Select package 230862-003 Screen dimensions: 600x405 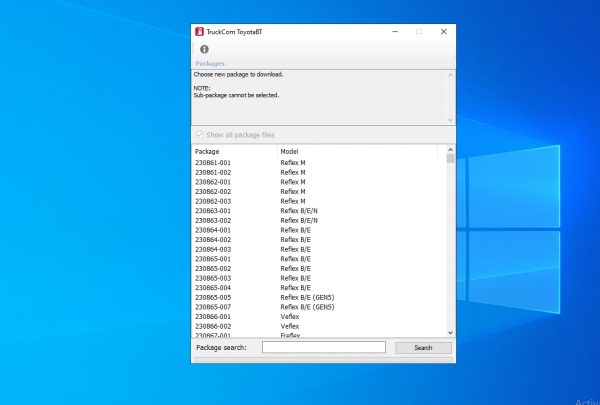click(319, 201)
